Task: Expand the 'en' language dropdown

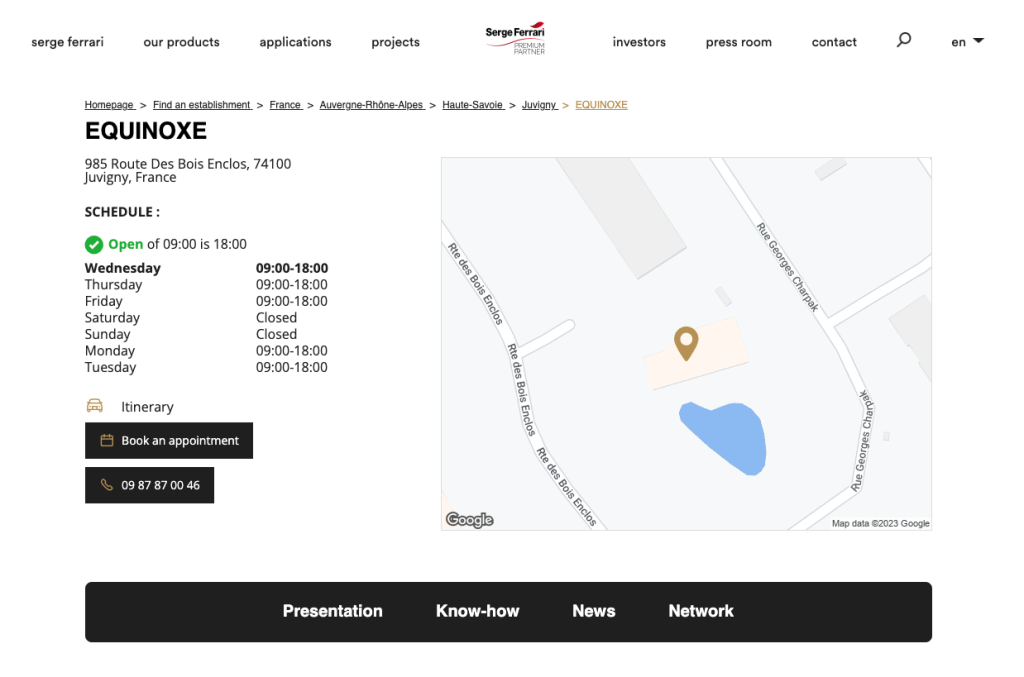Action: point(967,42)
